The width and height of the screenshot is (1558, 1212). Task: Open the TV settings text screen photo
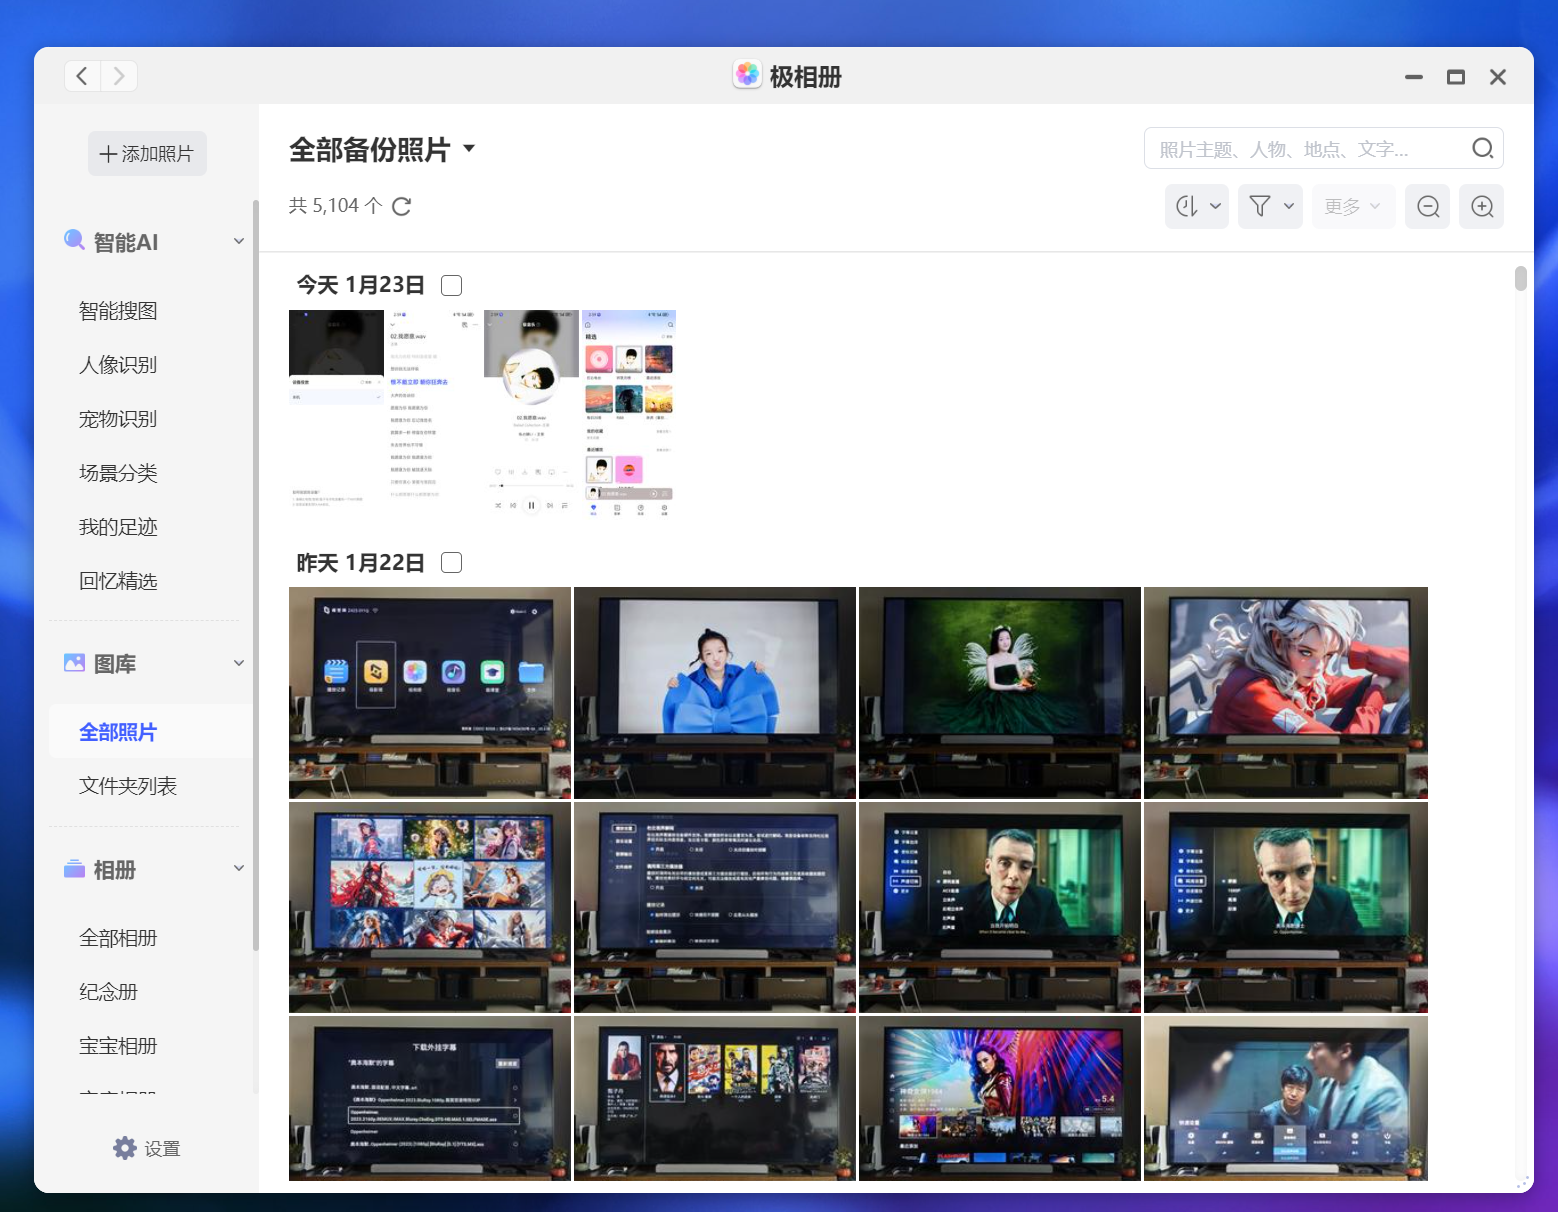(x=715, y=907)
